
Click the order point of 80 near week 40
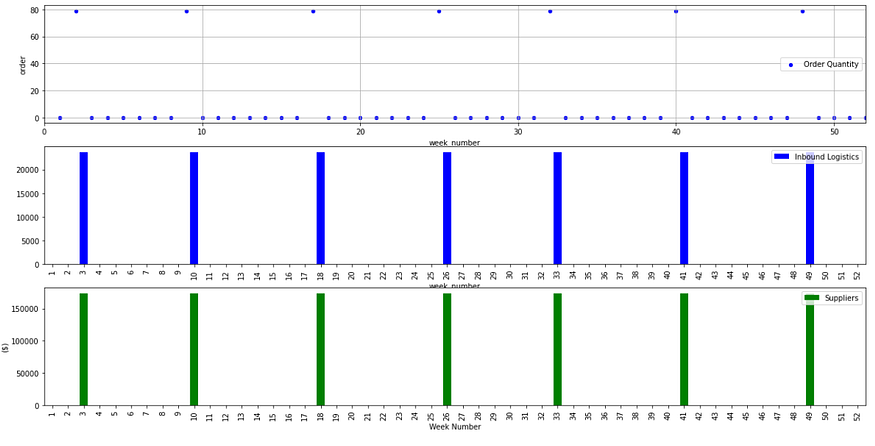(x=676, y=11)
